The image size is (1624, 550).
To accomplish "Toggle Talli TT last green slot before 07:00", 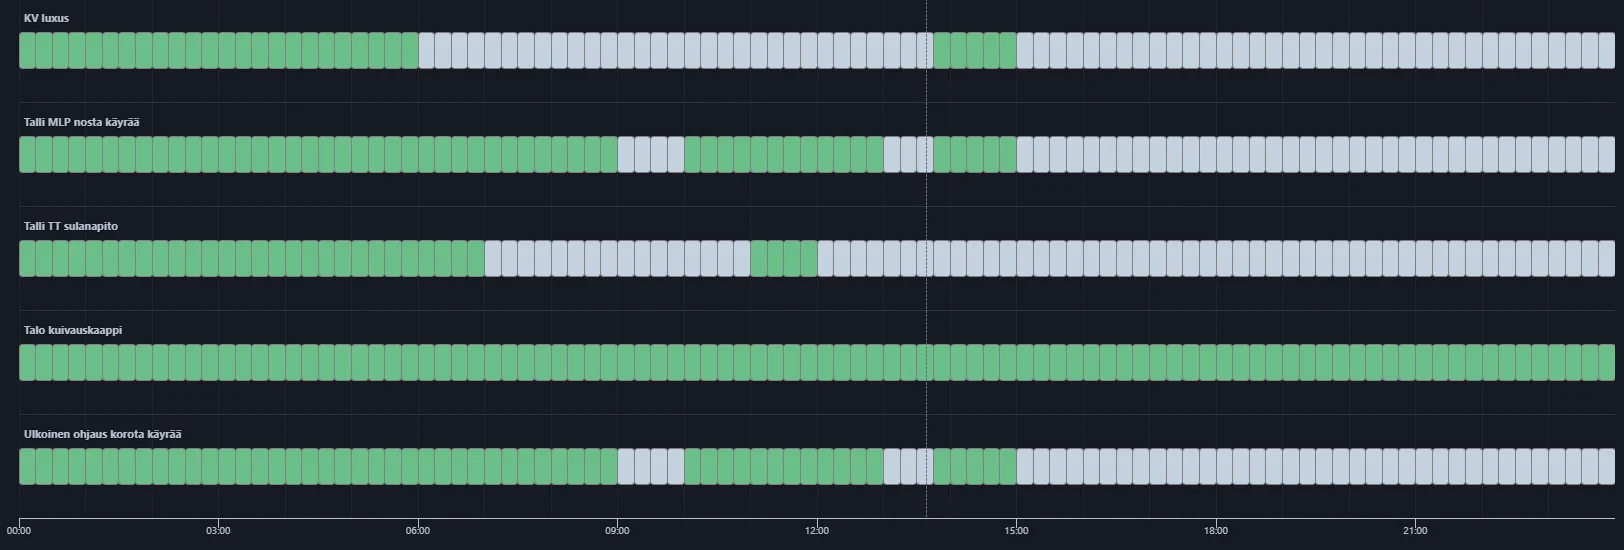I will pyautogui.click(x=476, y=258).
